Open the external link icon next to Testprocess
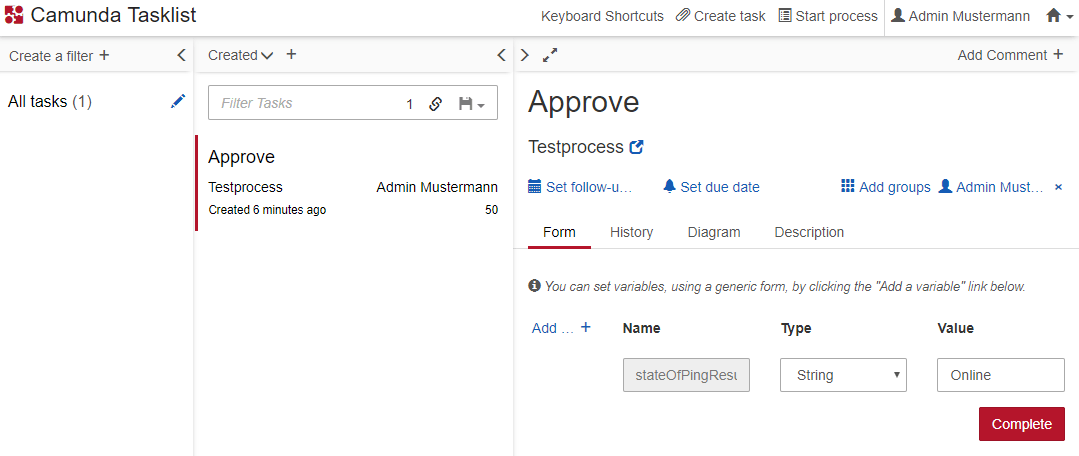 coord(637,147)
